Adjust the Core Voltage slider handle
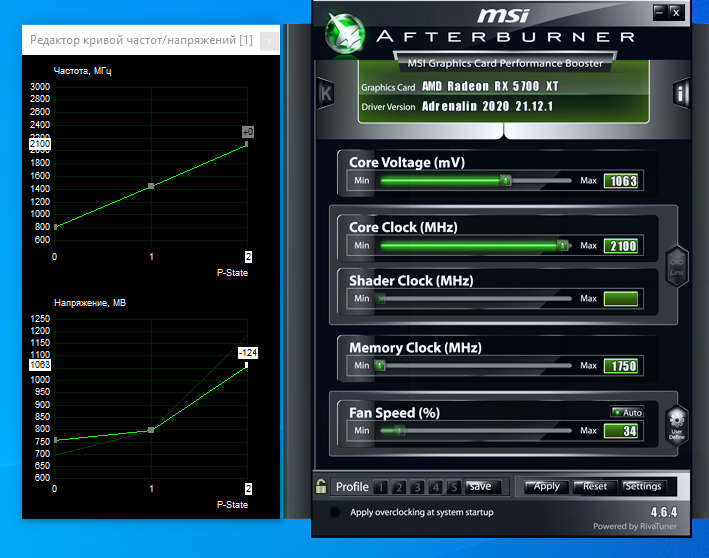This screenshot has width=709, height=558. [506, 181]
